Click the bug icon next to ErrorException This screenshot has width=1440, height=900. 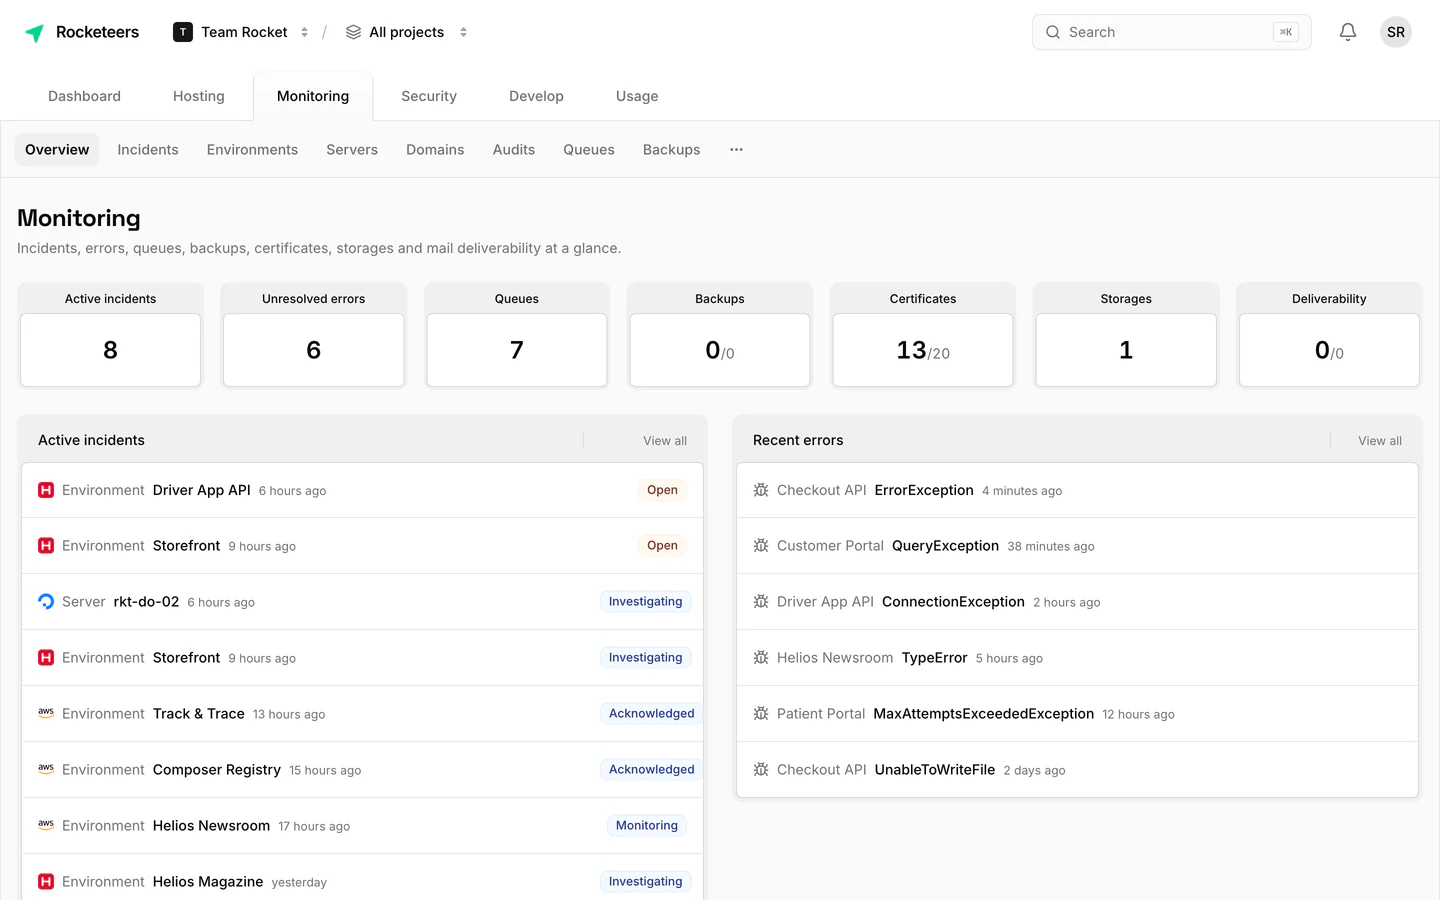pos(761,490)
